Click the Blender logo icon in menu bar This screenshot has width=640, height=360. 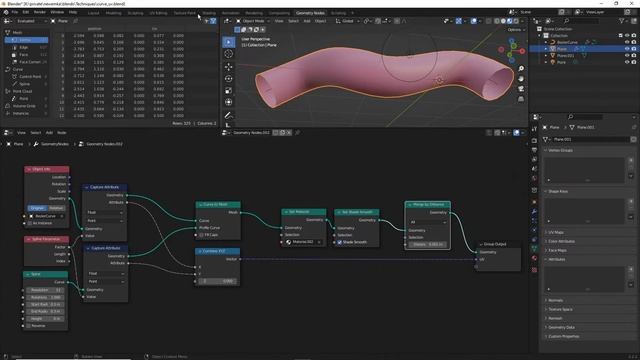point(6,12)
